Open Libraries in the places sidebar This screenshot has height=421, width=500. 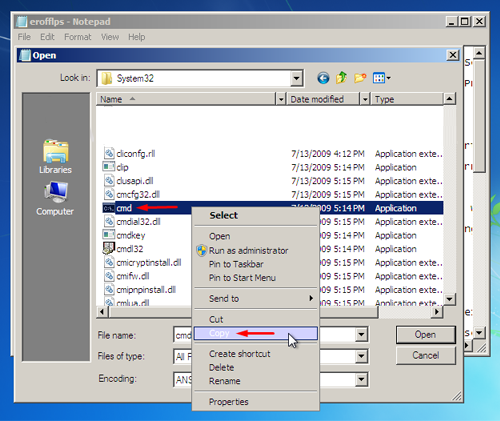point(55,157)
